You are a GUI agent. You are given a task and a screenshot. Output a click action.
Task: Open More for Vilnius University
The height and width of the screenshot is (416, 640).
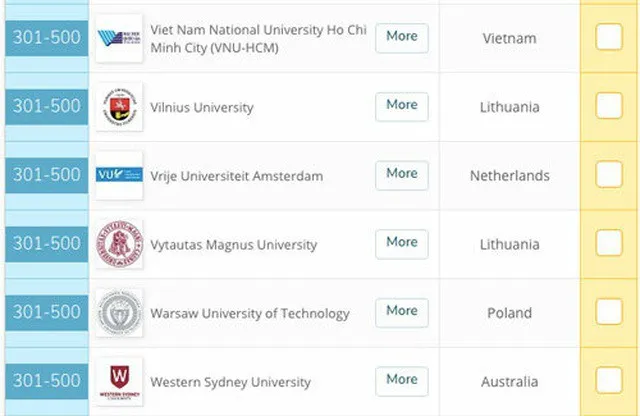point(402,107)
